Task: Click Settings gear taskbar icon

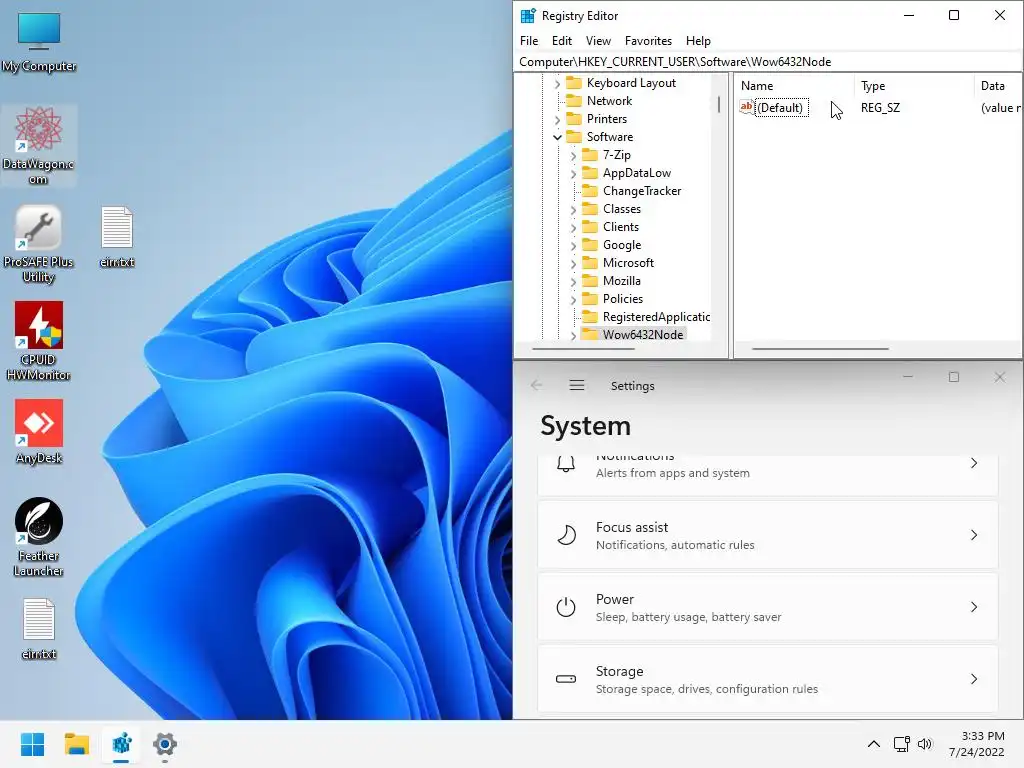Action: point(165,744)
